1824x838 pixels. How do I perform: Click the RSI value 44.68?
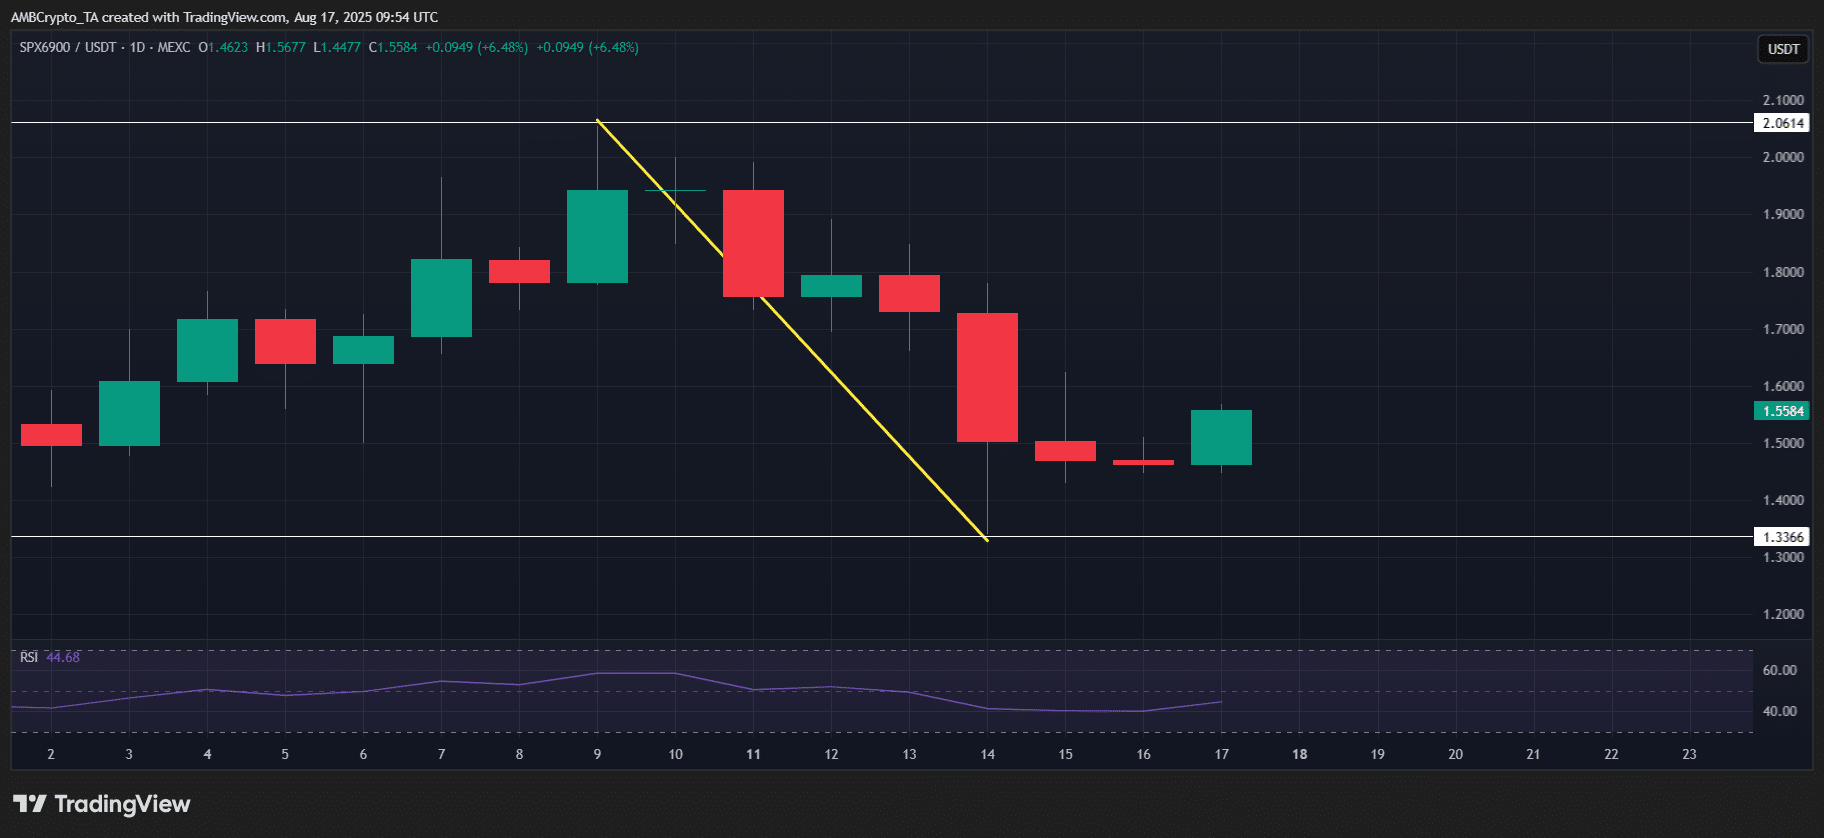pyautogui.click(x=63, y=657)
